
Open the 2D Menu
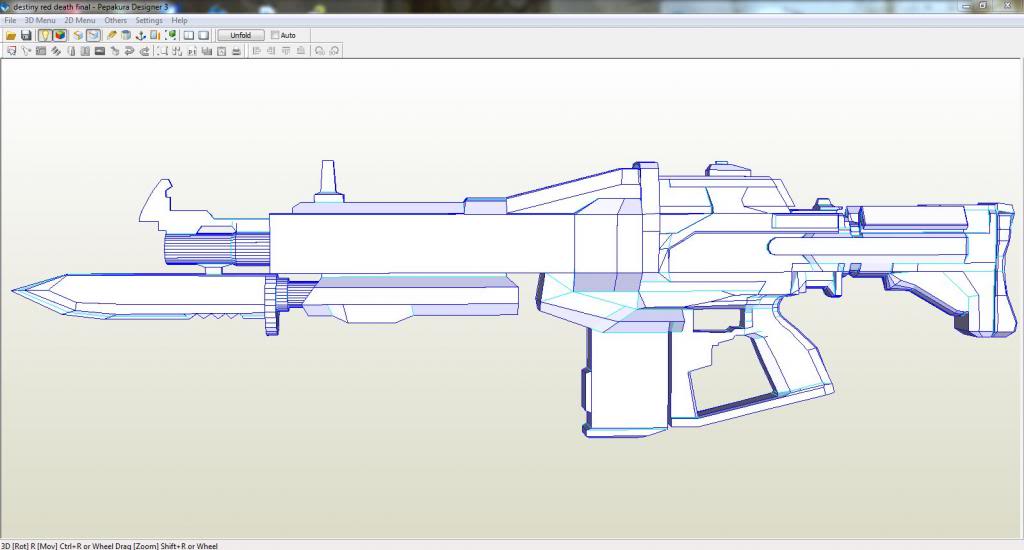80,20
